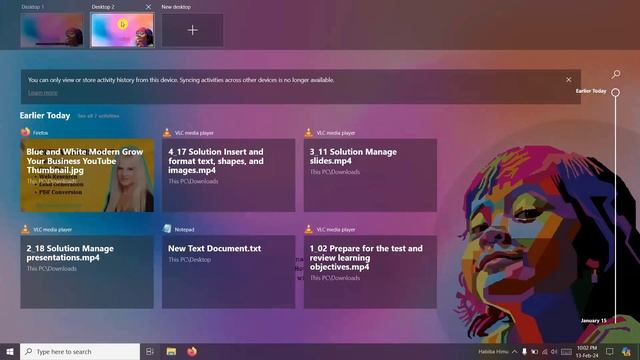Image resolution: width=640 pixels, height=360 pixels.
Task: Click the Earlier Today label on timeline
Action: (x=591, y=91)
